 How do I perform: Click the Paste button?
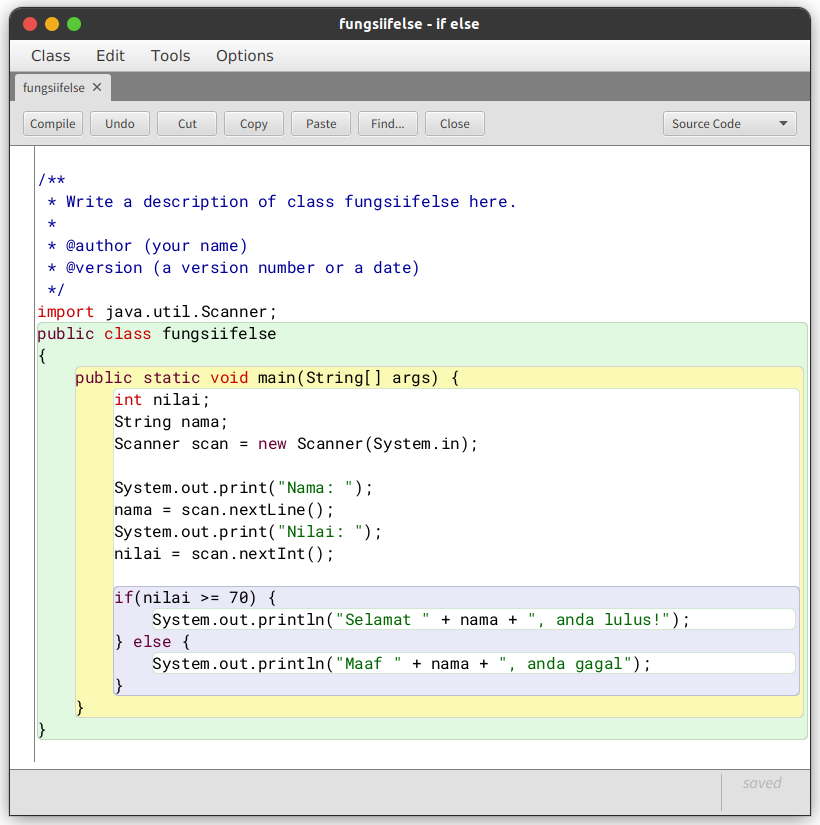point(321,124)
